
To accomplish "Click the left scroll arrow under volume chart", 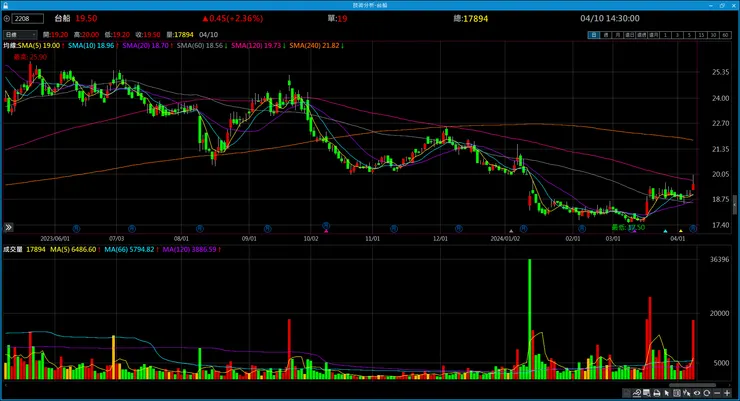I will click(x=6, y=385).
